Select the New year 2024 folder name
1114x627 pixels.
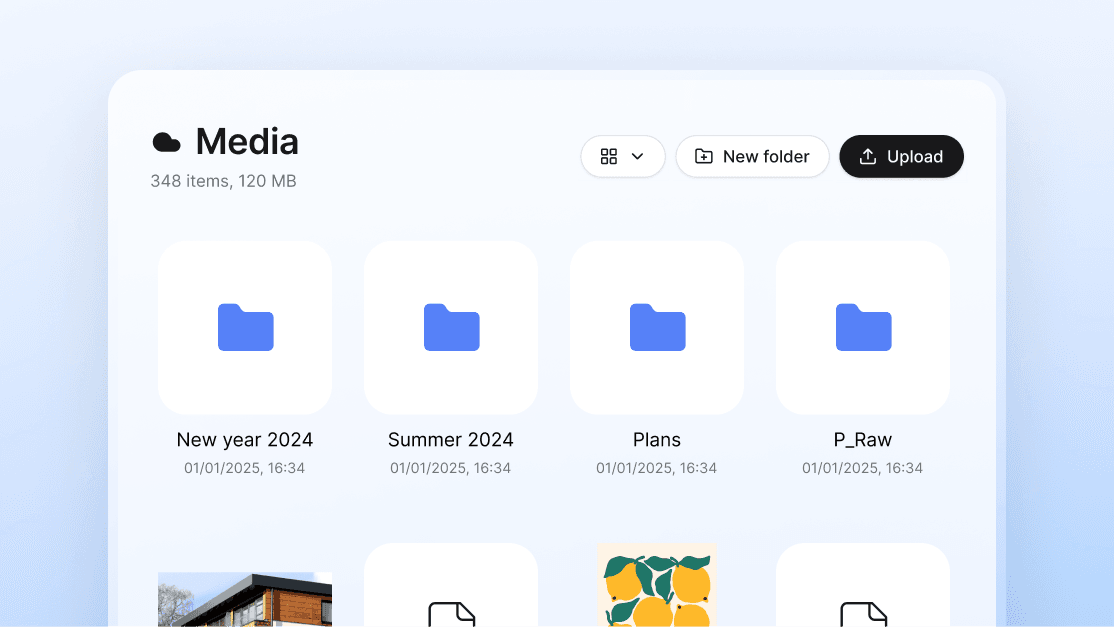click(x=245, y=440)
